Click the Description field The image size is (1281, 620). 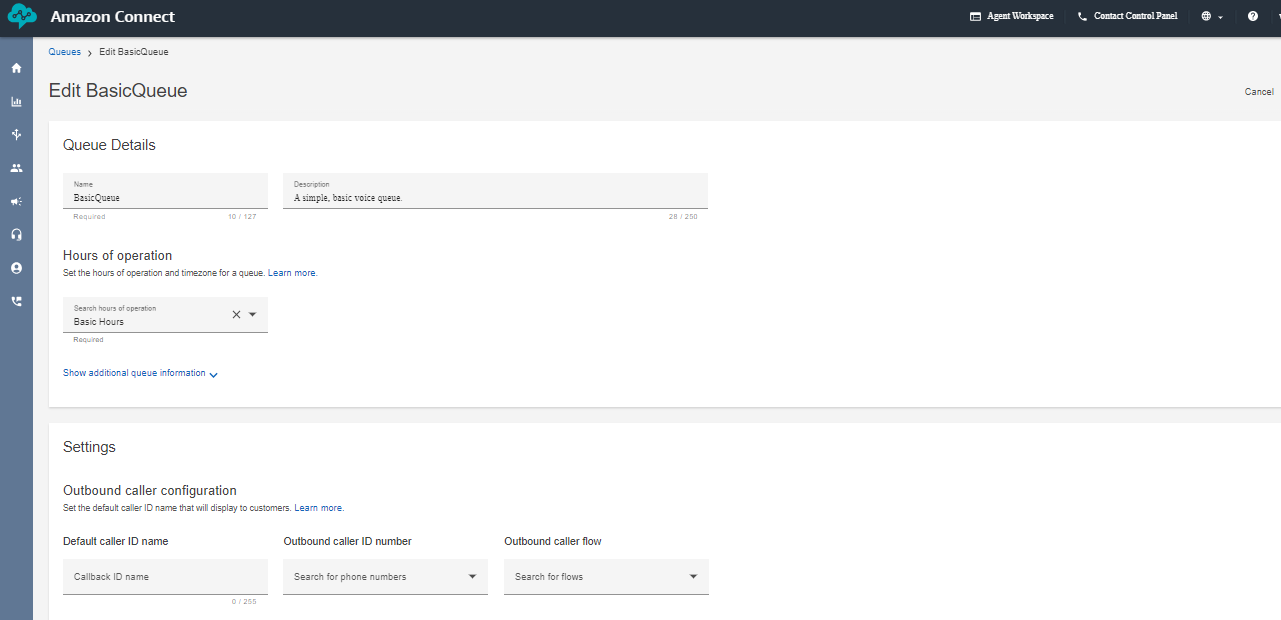(x=495, y=191)
